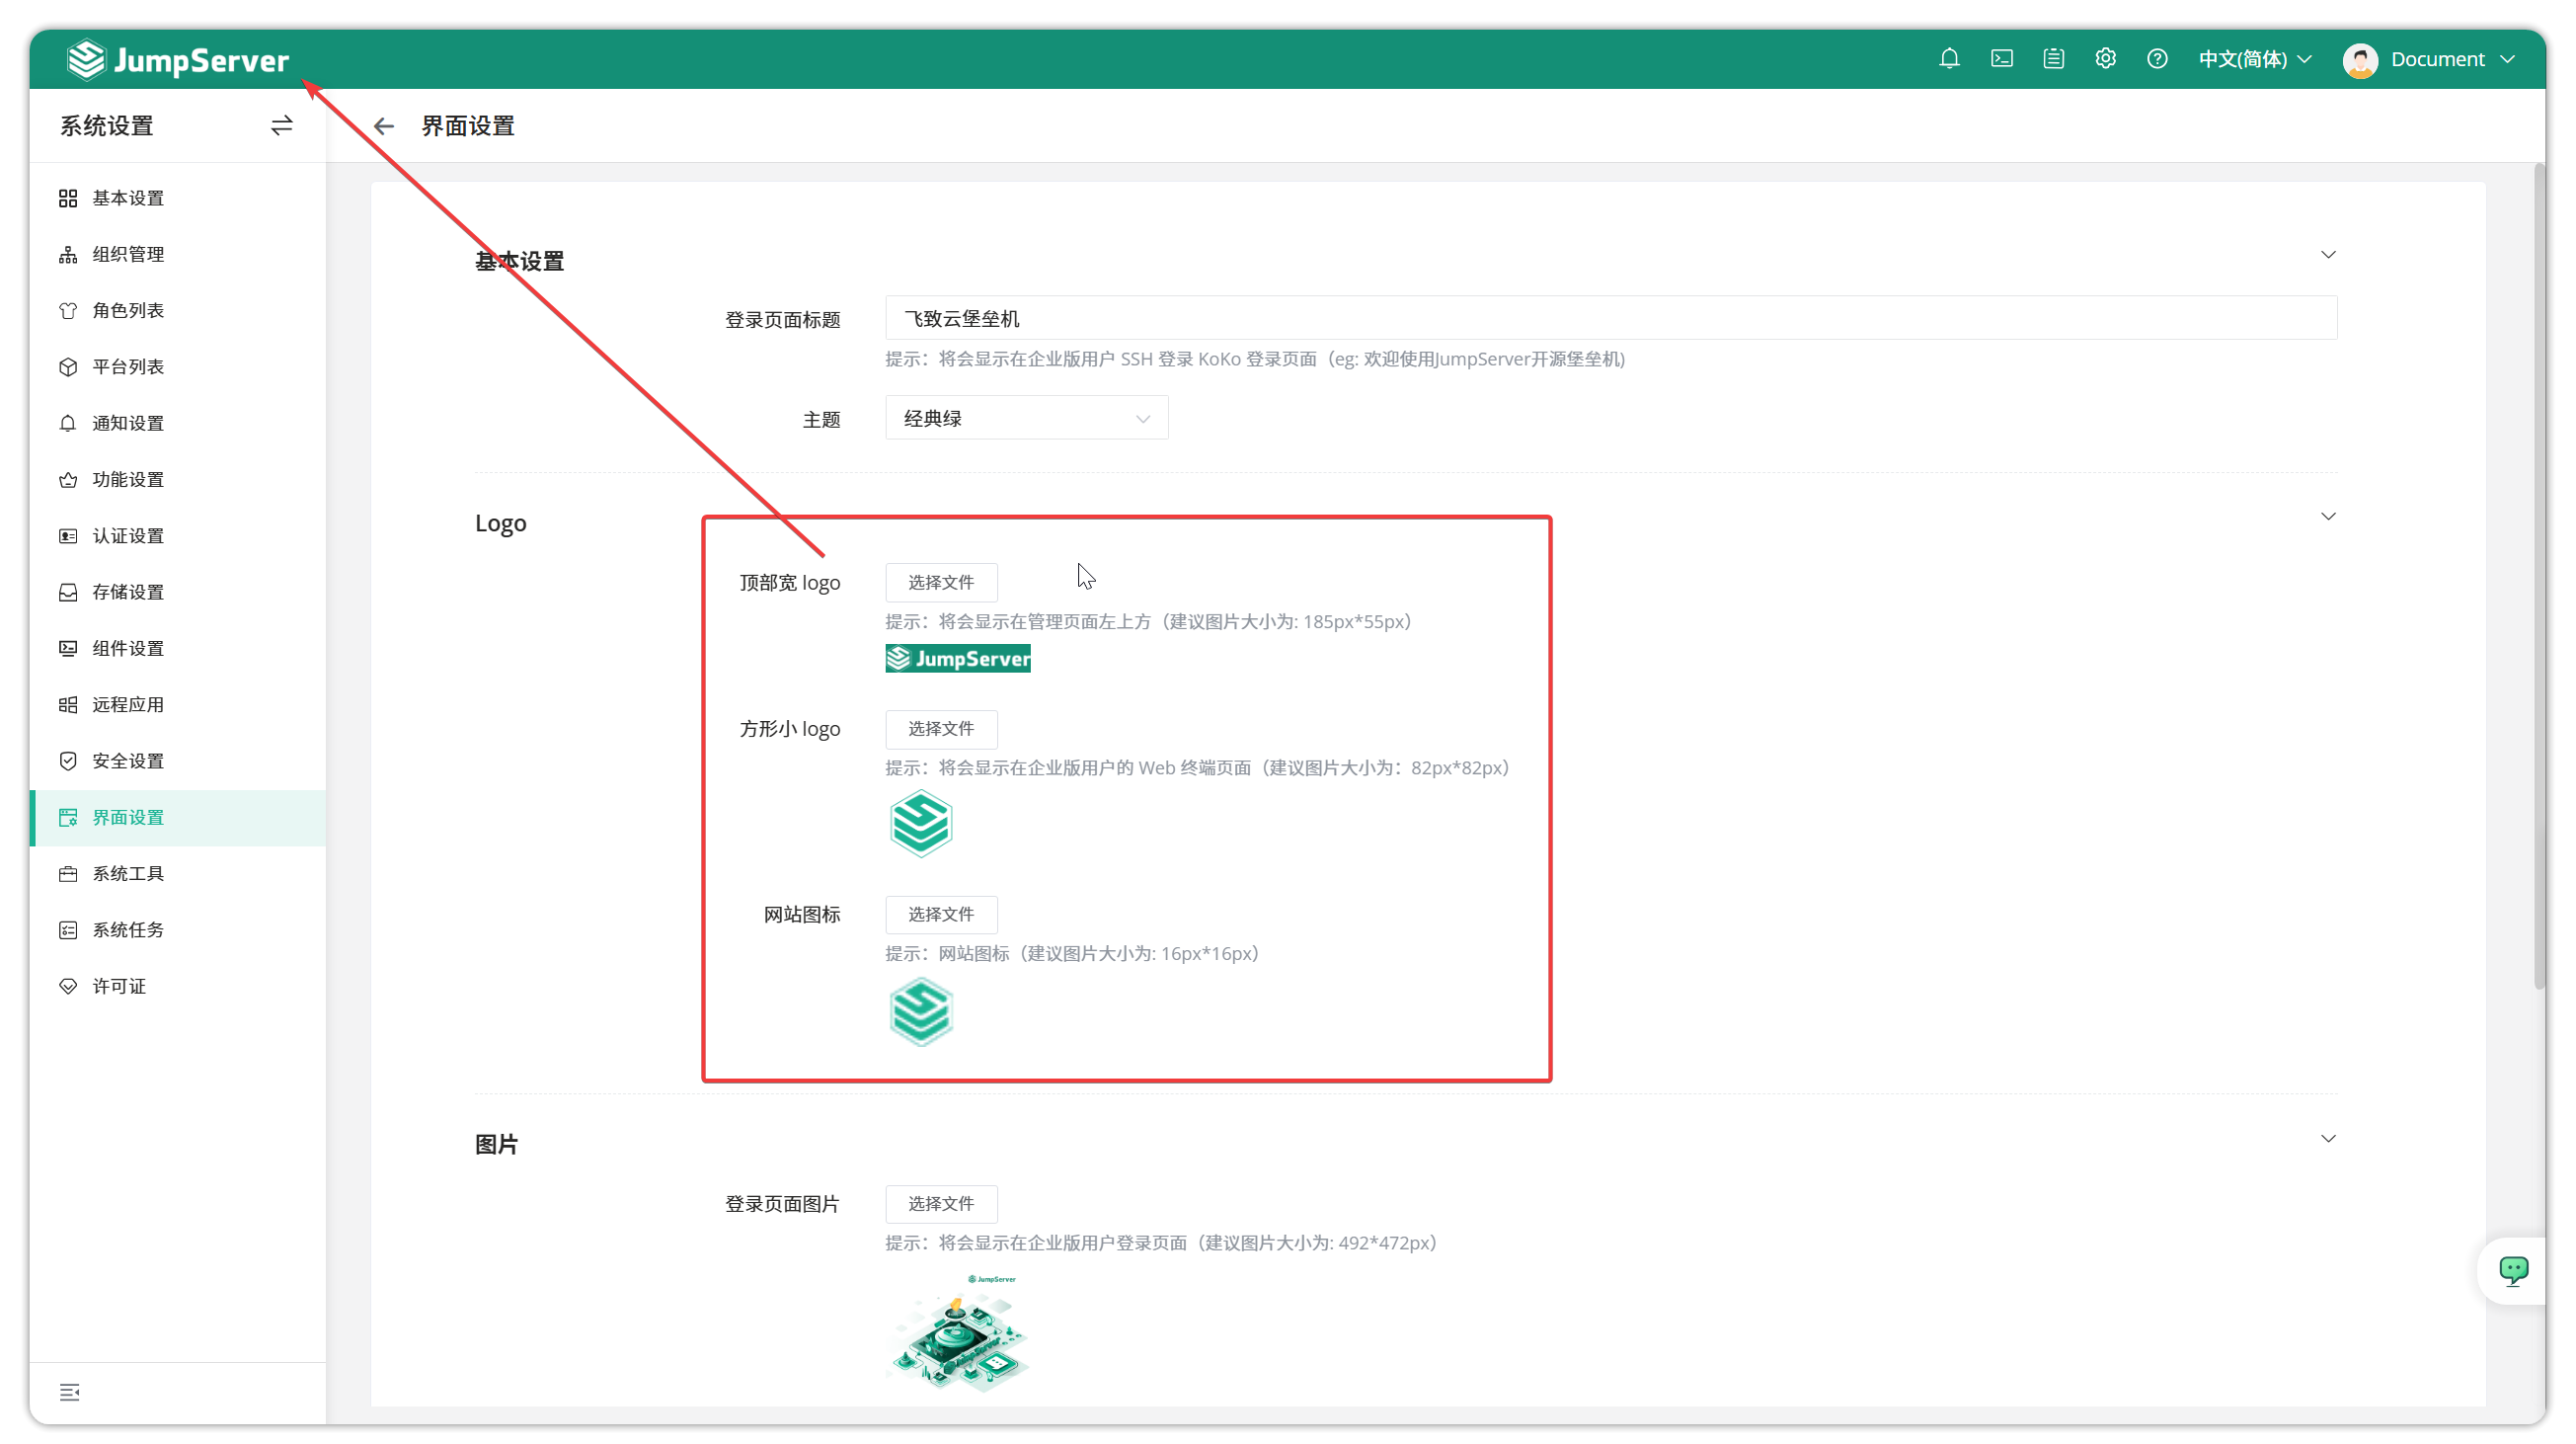The width and height of the screenshot is (2576, 1444).
Task: Click the 方形小 logo preview image
Action: 920,824
